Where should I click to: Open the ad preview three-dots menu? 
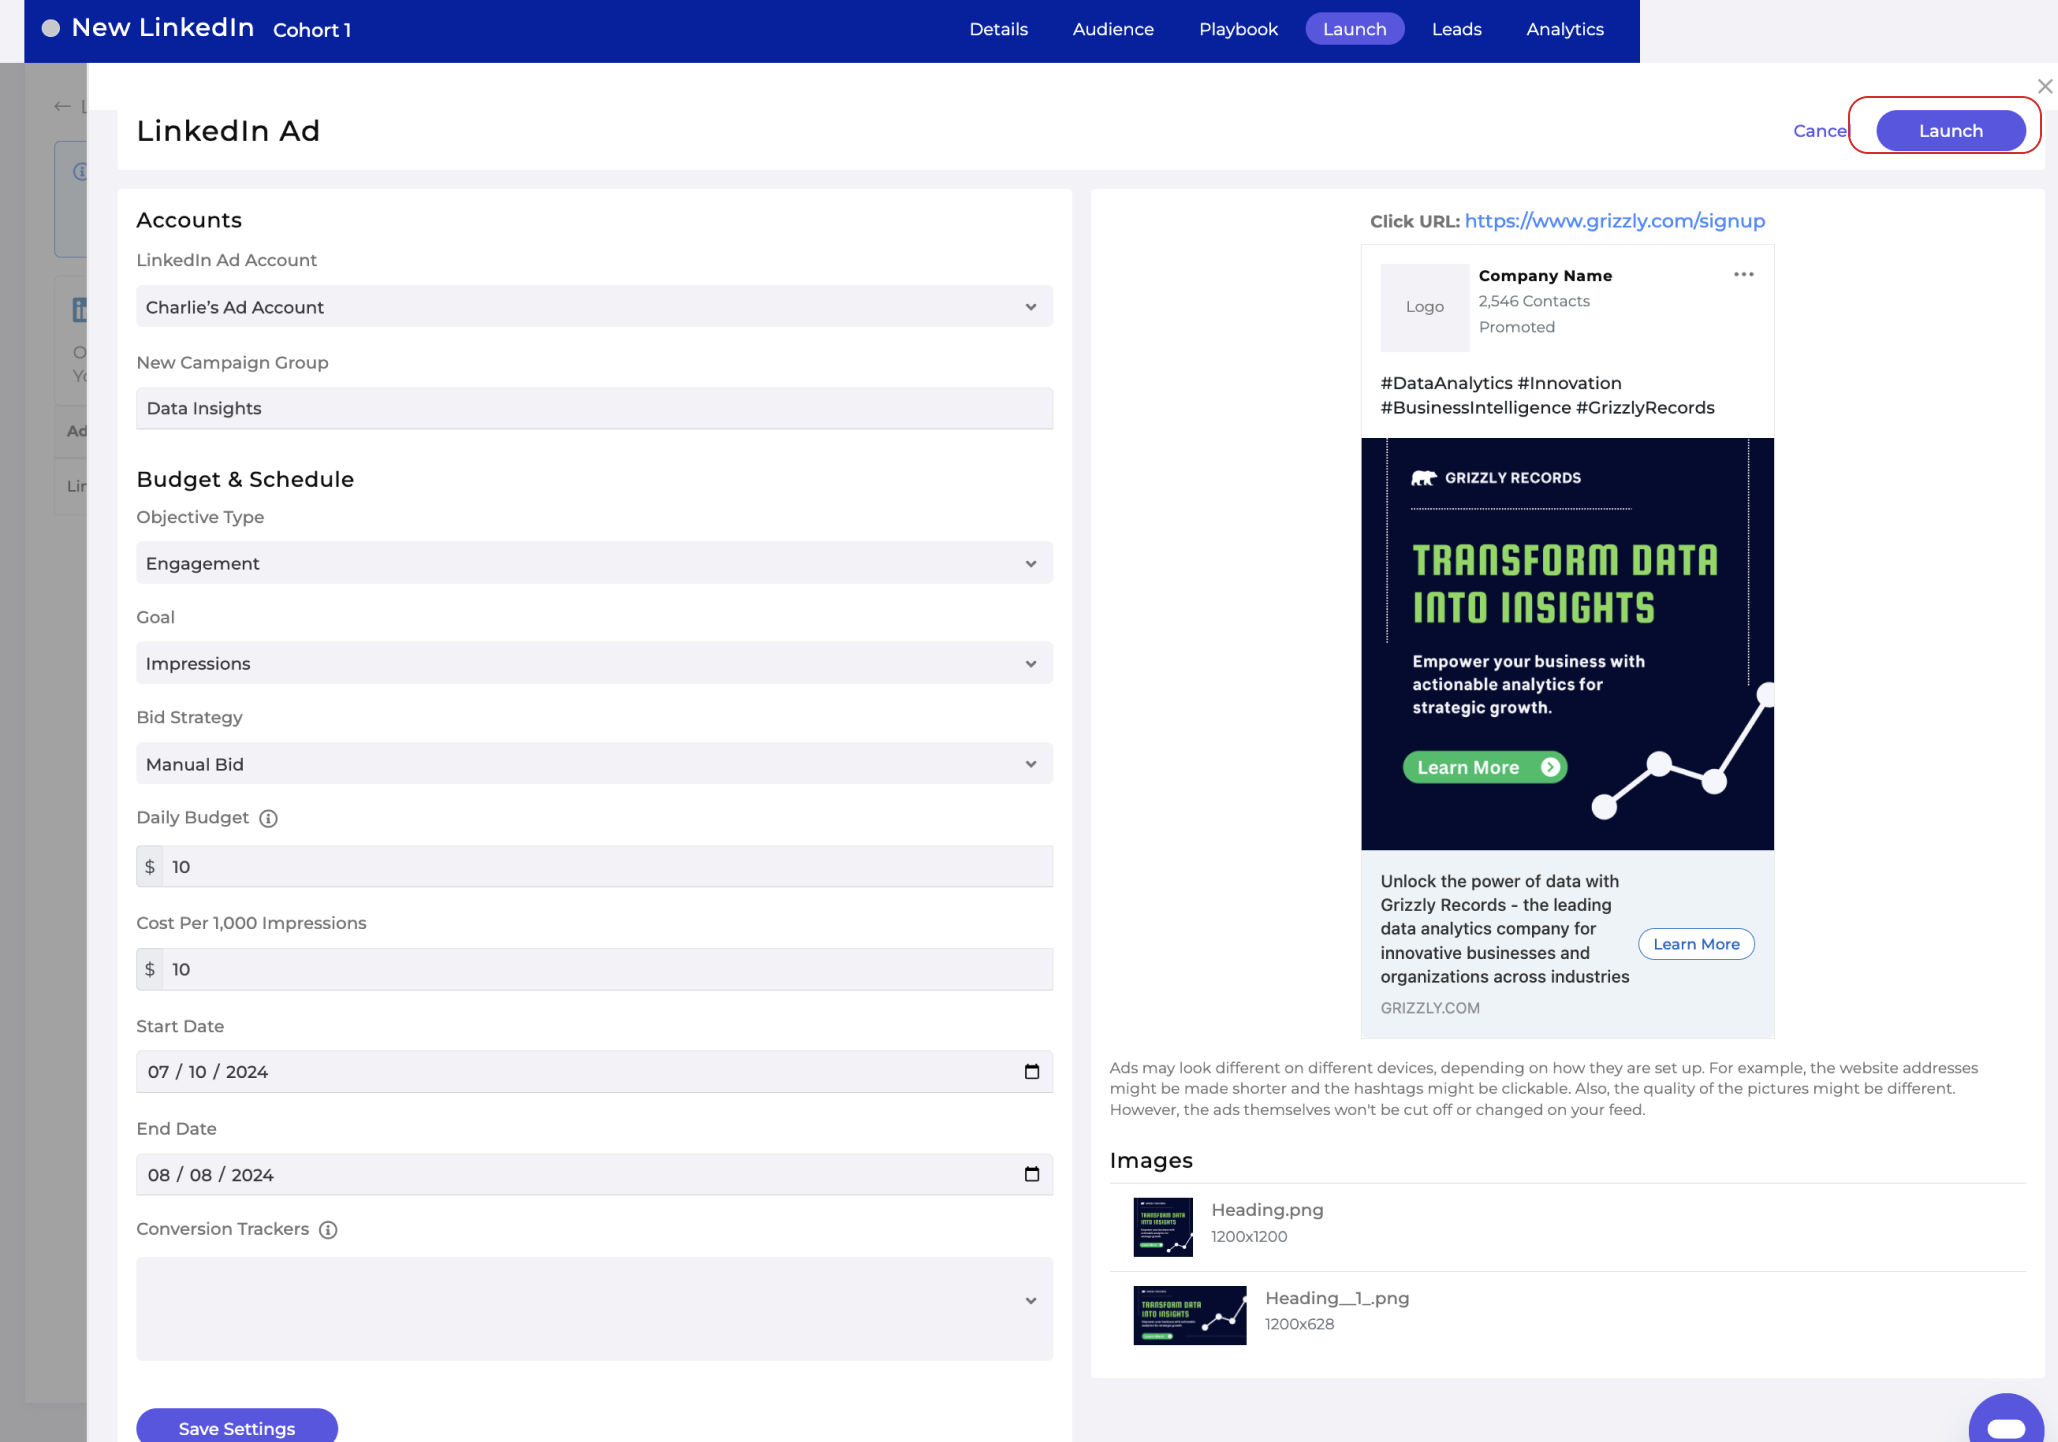1744,274
